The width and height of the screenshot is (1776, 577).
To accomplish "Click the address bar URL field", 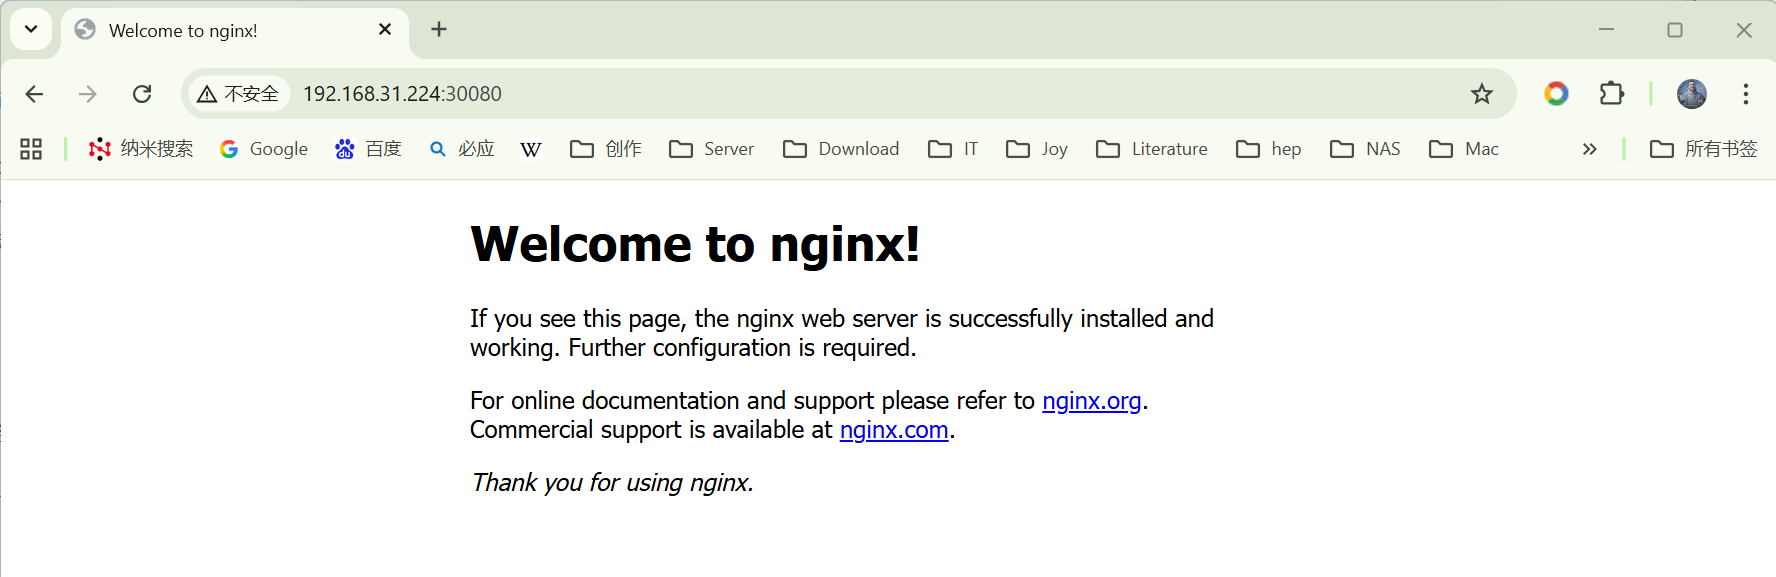I will click(x=800, y=94).
